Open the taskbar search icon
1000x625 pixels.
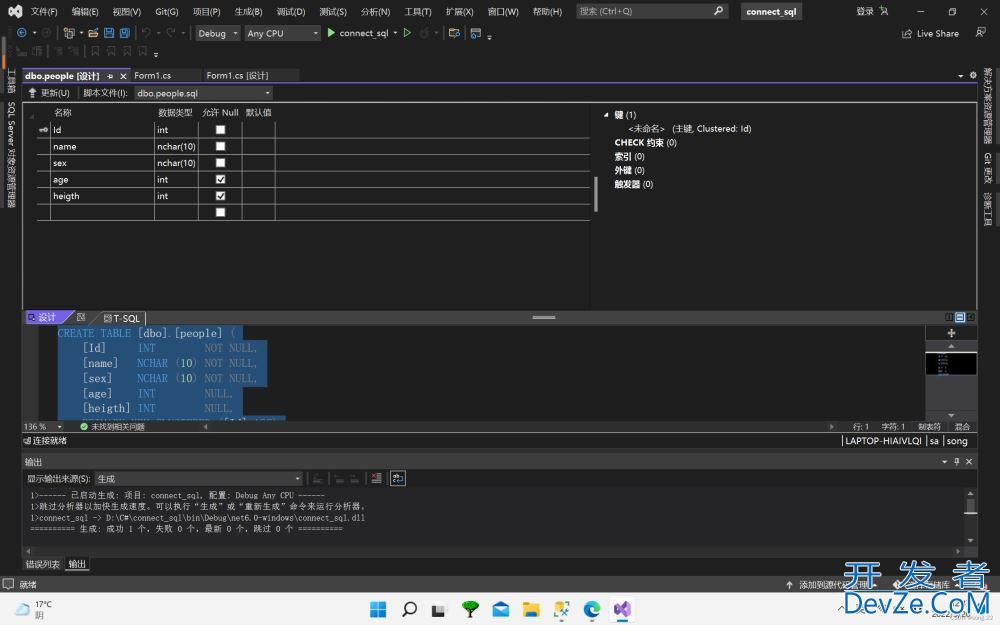tap(409, 609)
